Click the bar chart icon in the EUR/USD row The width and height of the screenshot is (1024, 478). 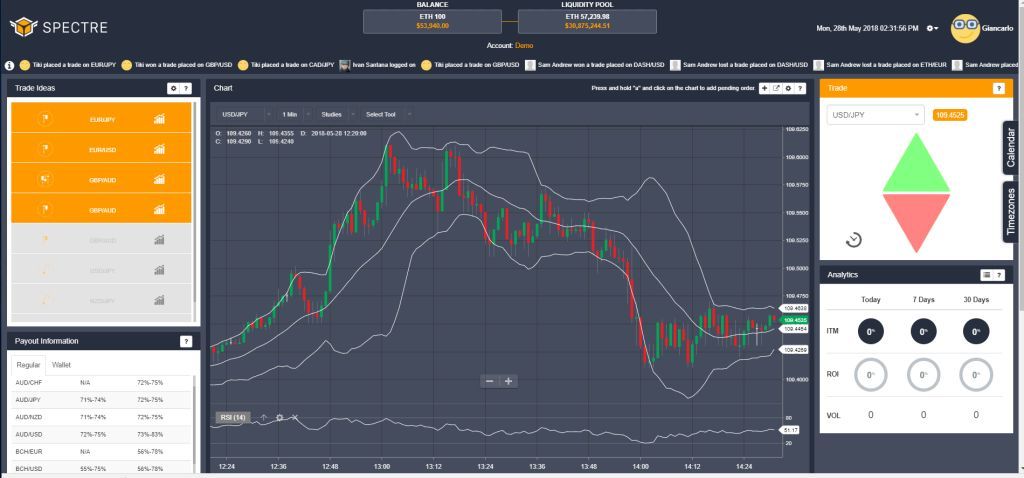click(159, 150)
